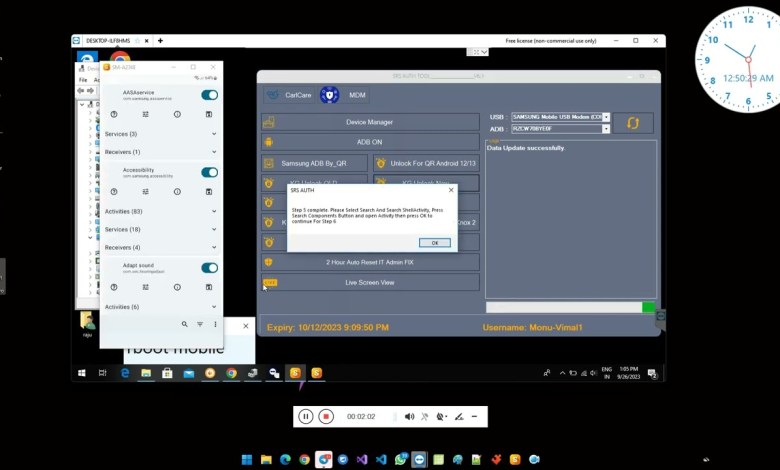Click save icon under Accessibility
This screenshot has height=470, width=780.
click(209, 191)
